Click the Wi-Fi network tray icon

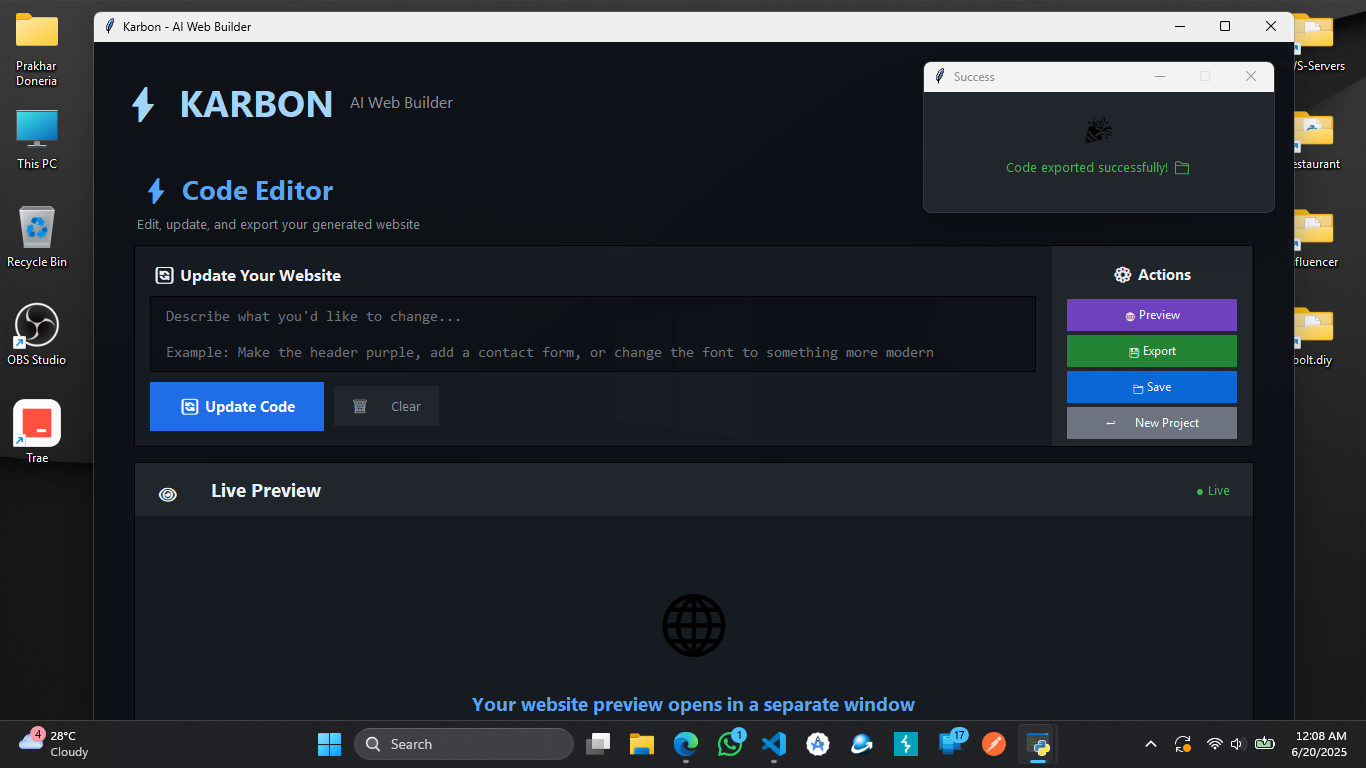click(1215, 744)
